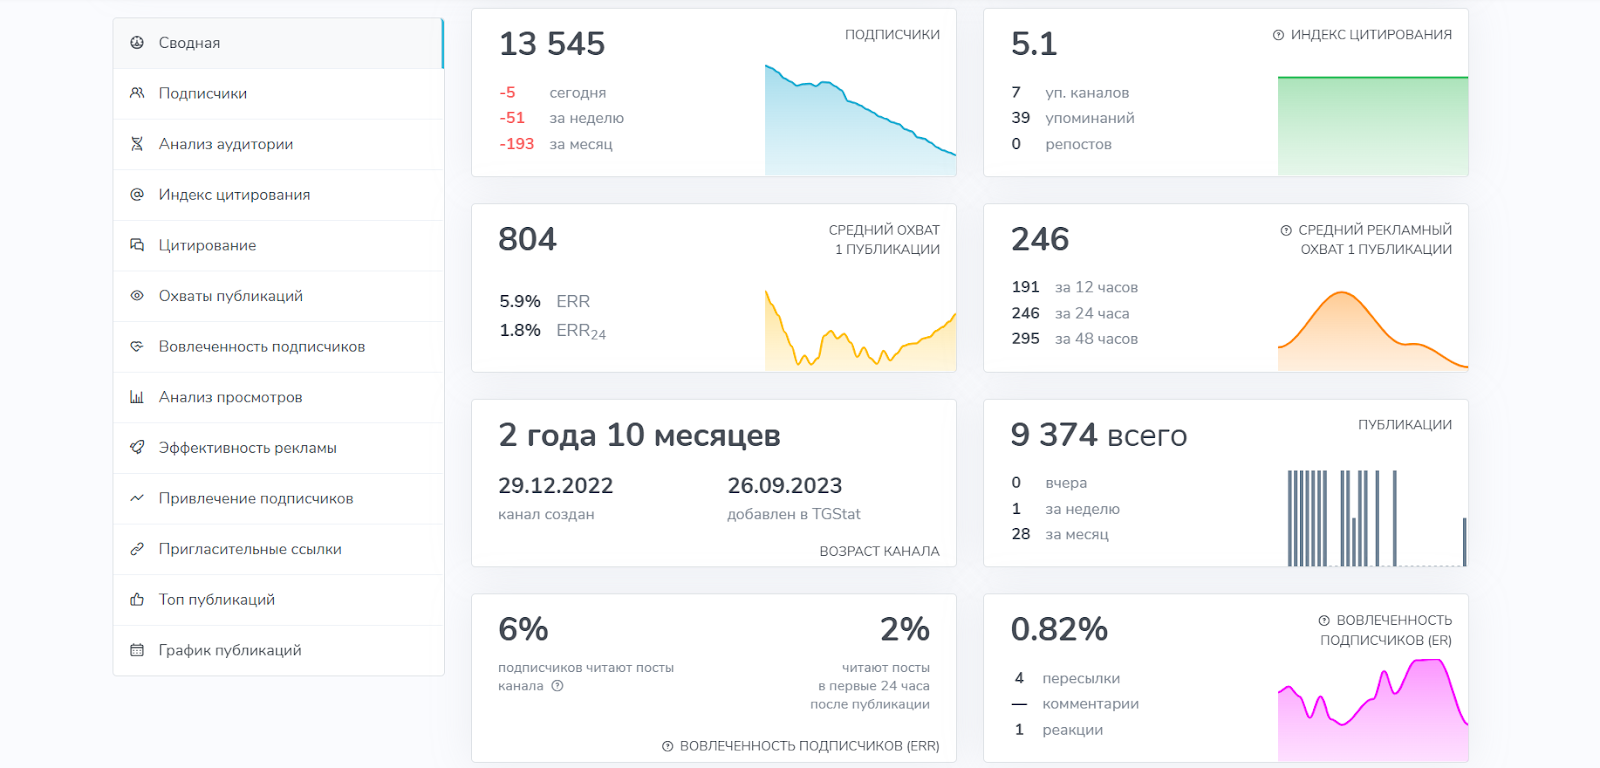The image size is (1600, 768).
Task: Click the Анализ аудитории hourglass icon
Action: coord(137,144)
